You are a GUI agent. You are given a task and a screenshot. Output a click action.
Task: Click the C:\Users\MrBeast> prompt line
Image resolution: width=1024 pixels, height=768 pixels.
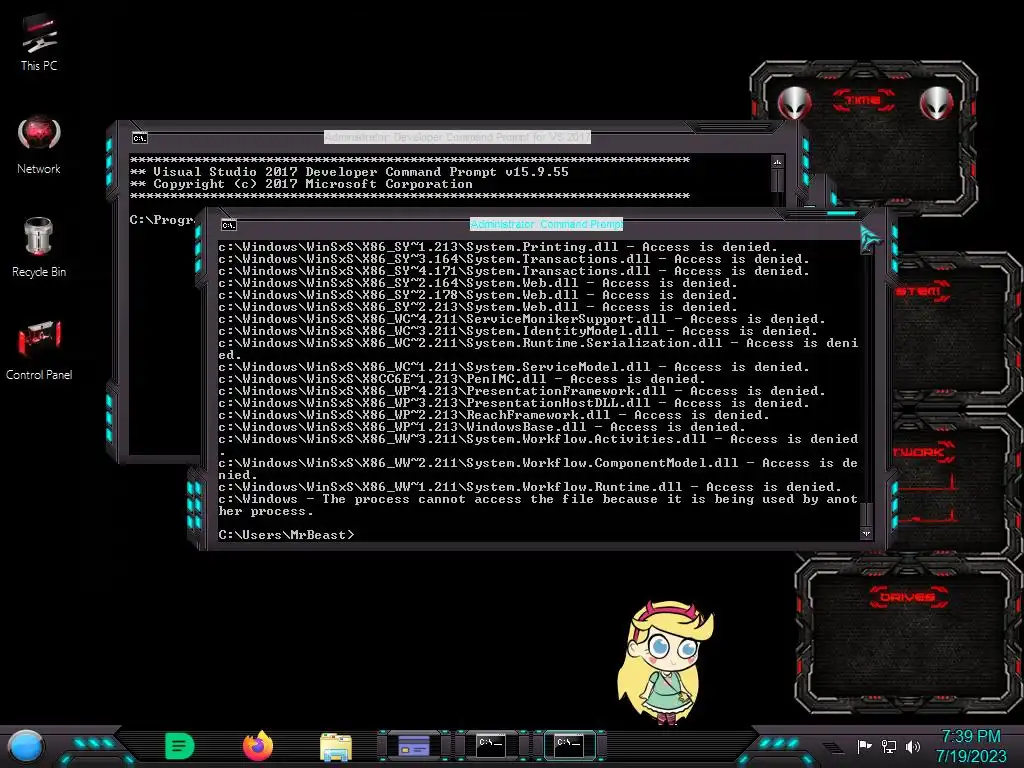click(x=286, y=535)
